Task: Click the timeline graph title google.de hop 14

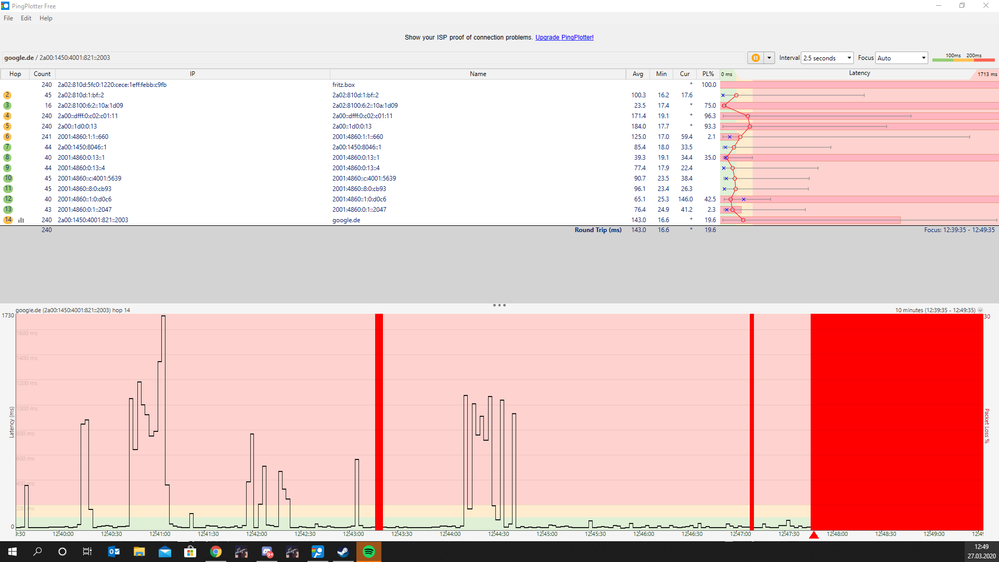Action: (73, 310)
